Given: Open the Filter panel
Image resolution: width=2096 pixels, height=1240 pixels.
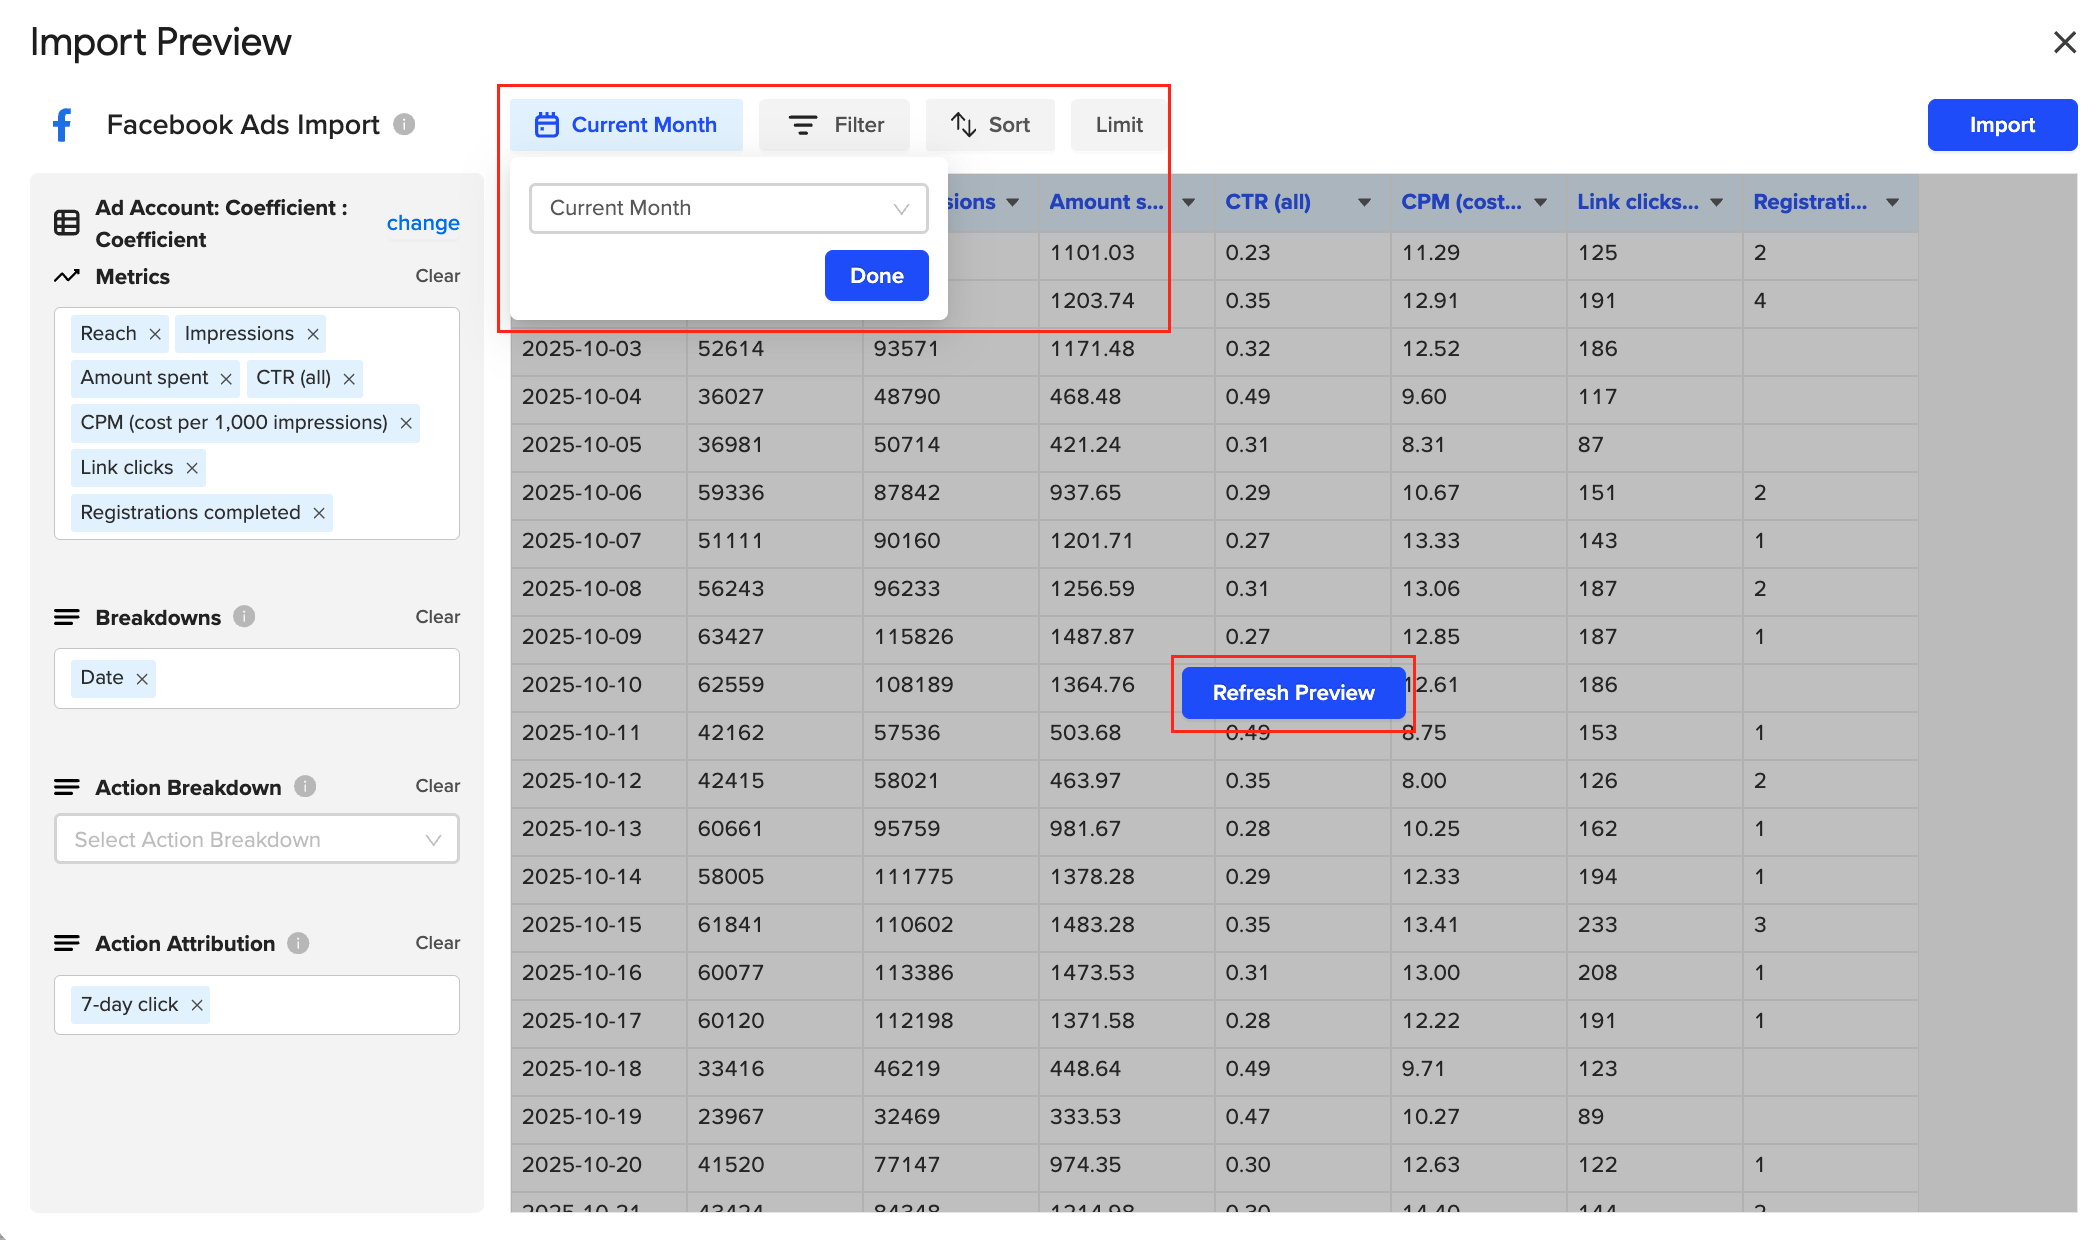Looking at the screenshot, I should coord(834,124).
